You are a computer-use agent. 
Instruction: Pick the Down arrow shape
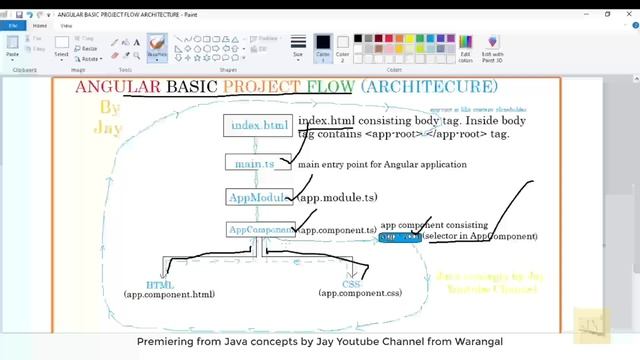tap(178, 58)
